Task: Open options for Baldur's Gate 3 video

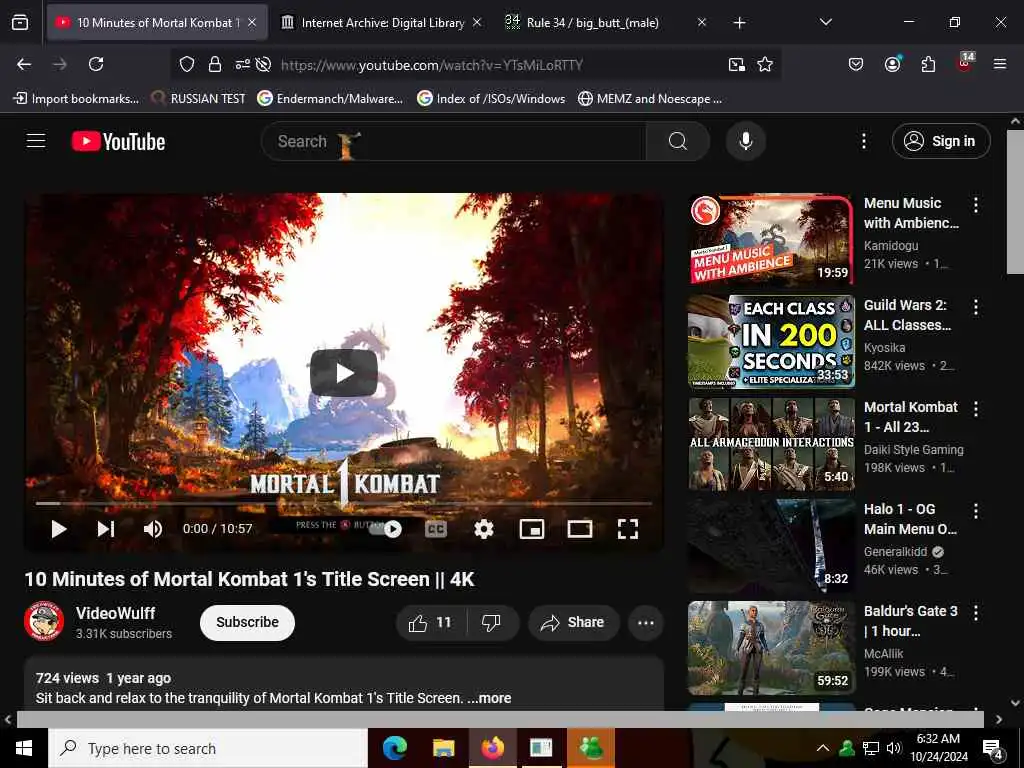Action: [x=976, y=613]
